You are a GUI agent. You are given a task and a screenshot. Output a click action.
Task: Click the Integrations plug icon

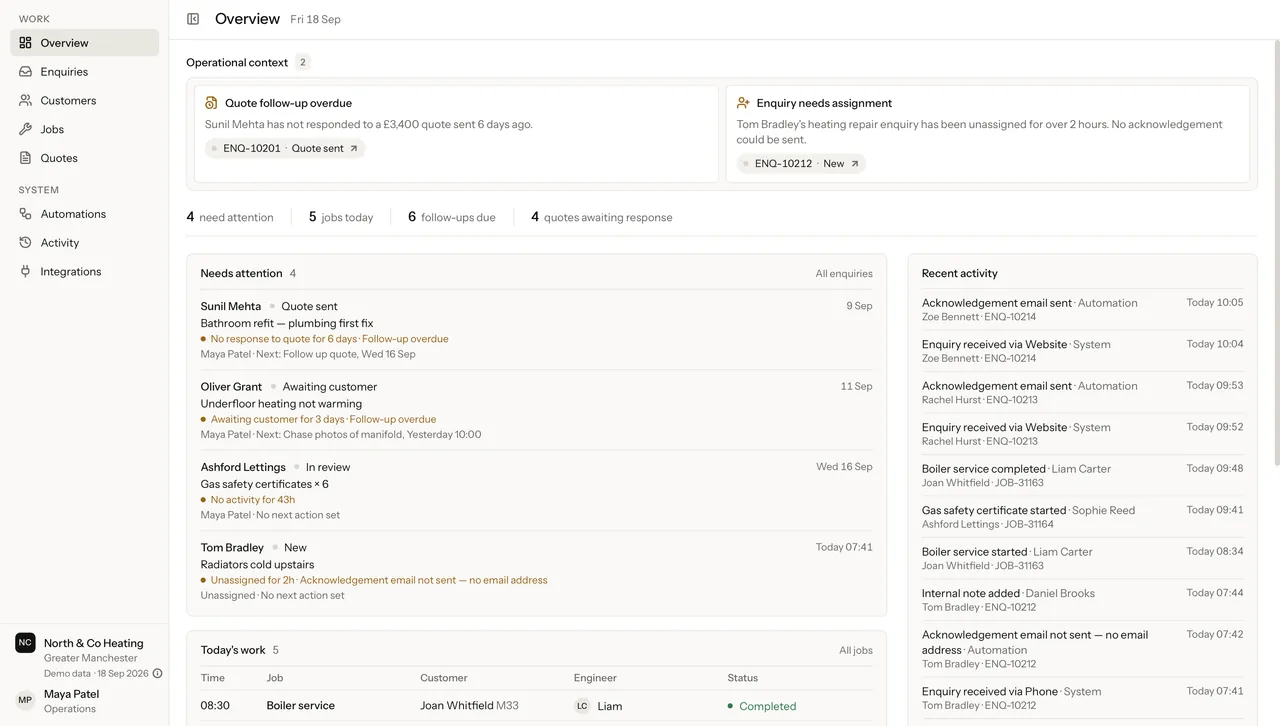[26, 272]
